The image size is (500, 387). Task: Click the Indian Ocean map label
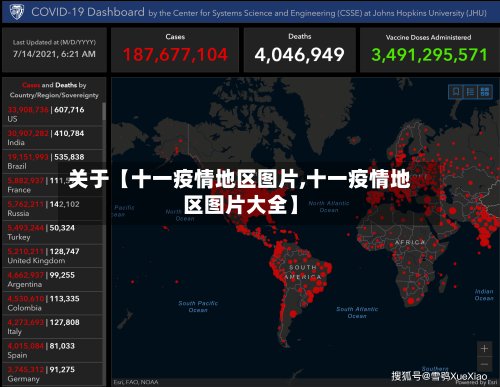(x=484, y=295)
